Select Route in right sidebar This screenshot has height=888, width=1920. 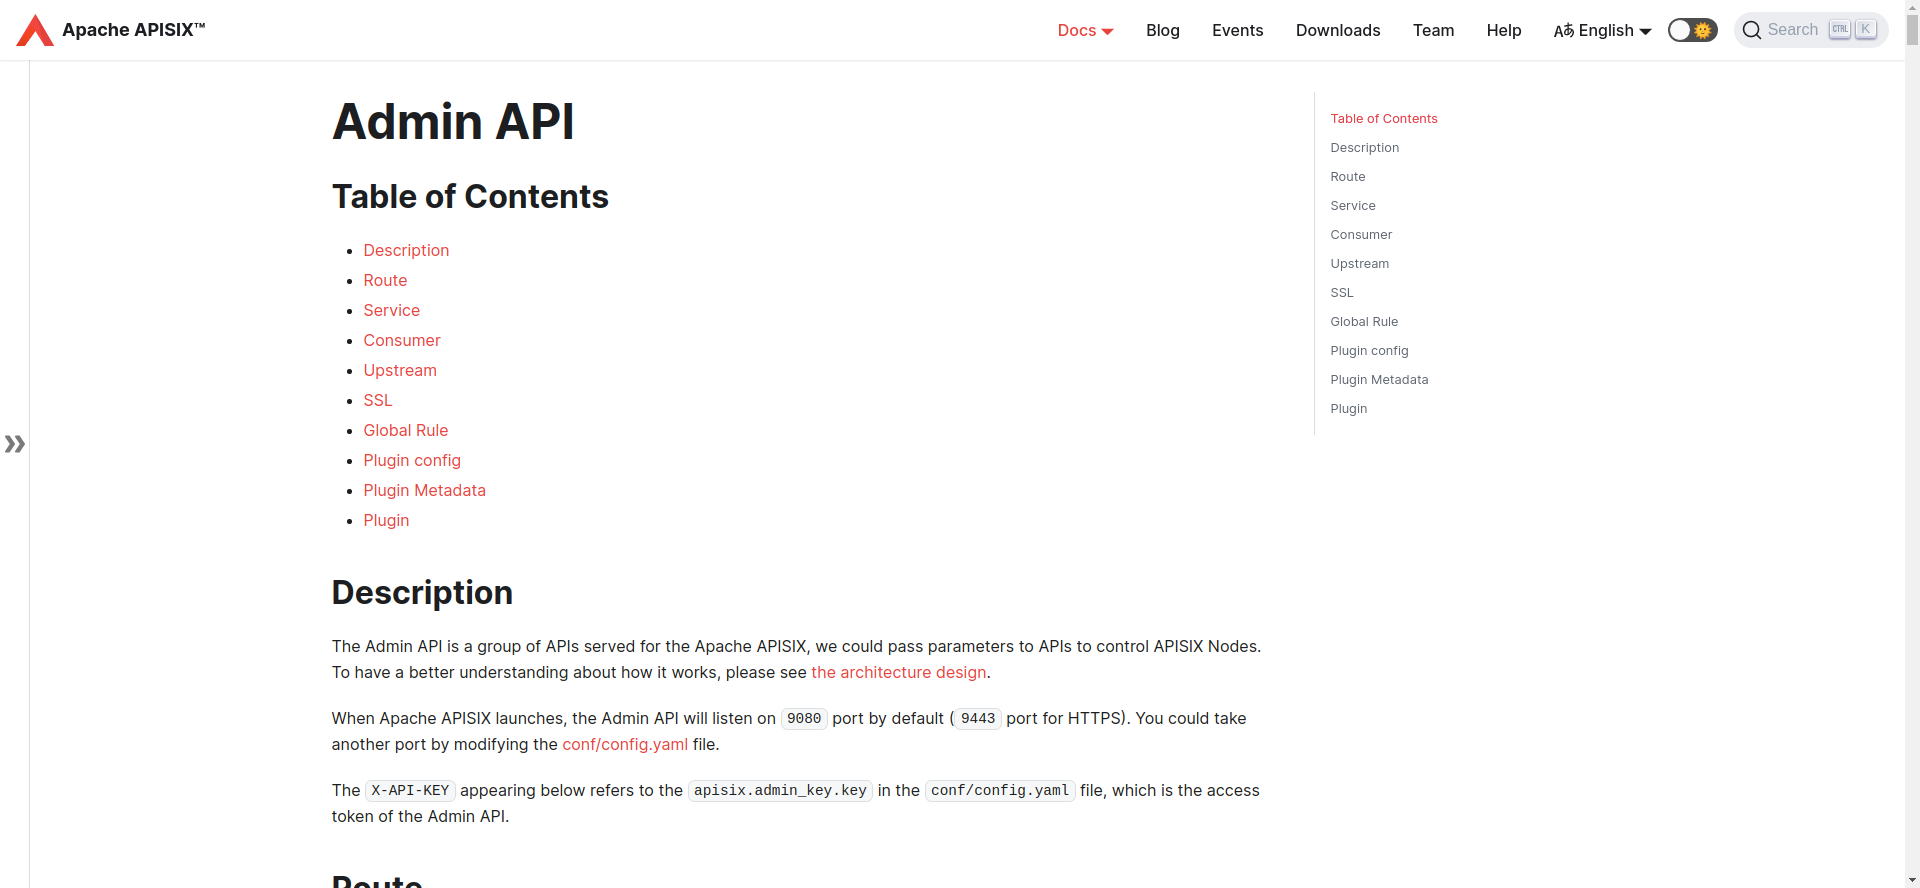click(x=1347, y=176)
